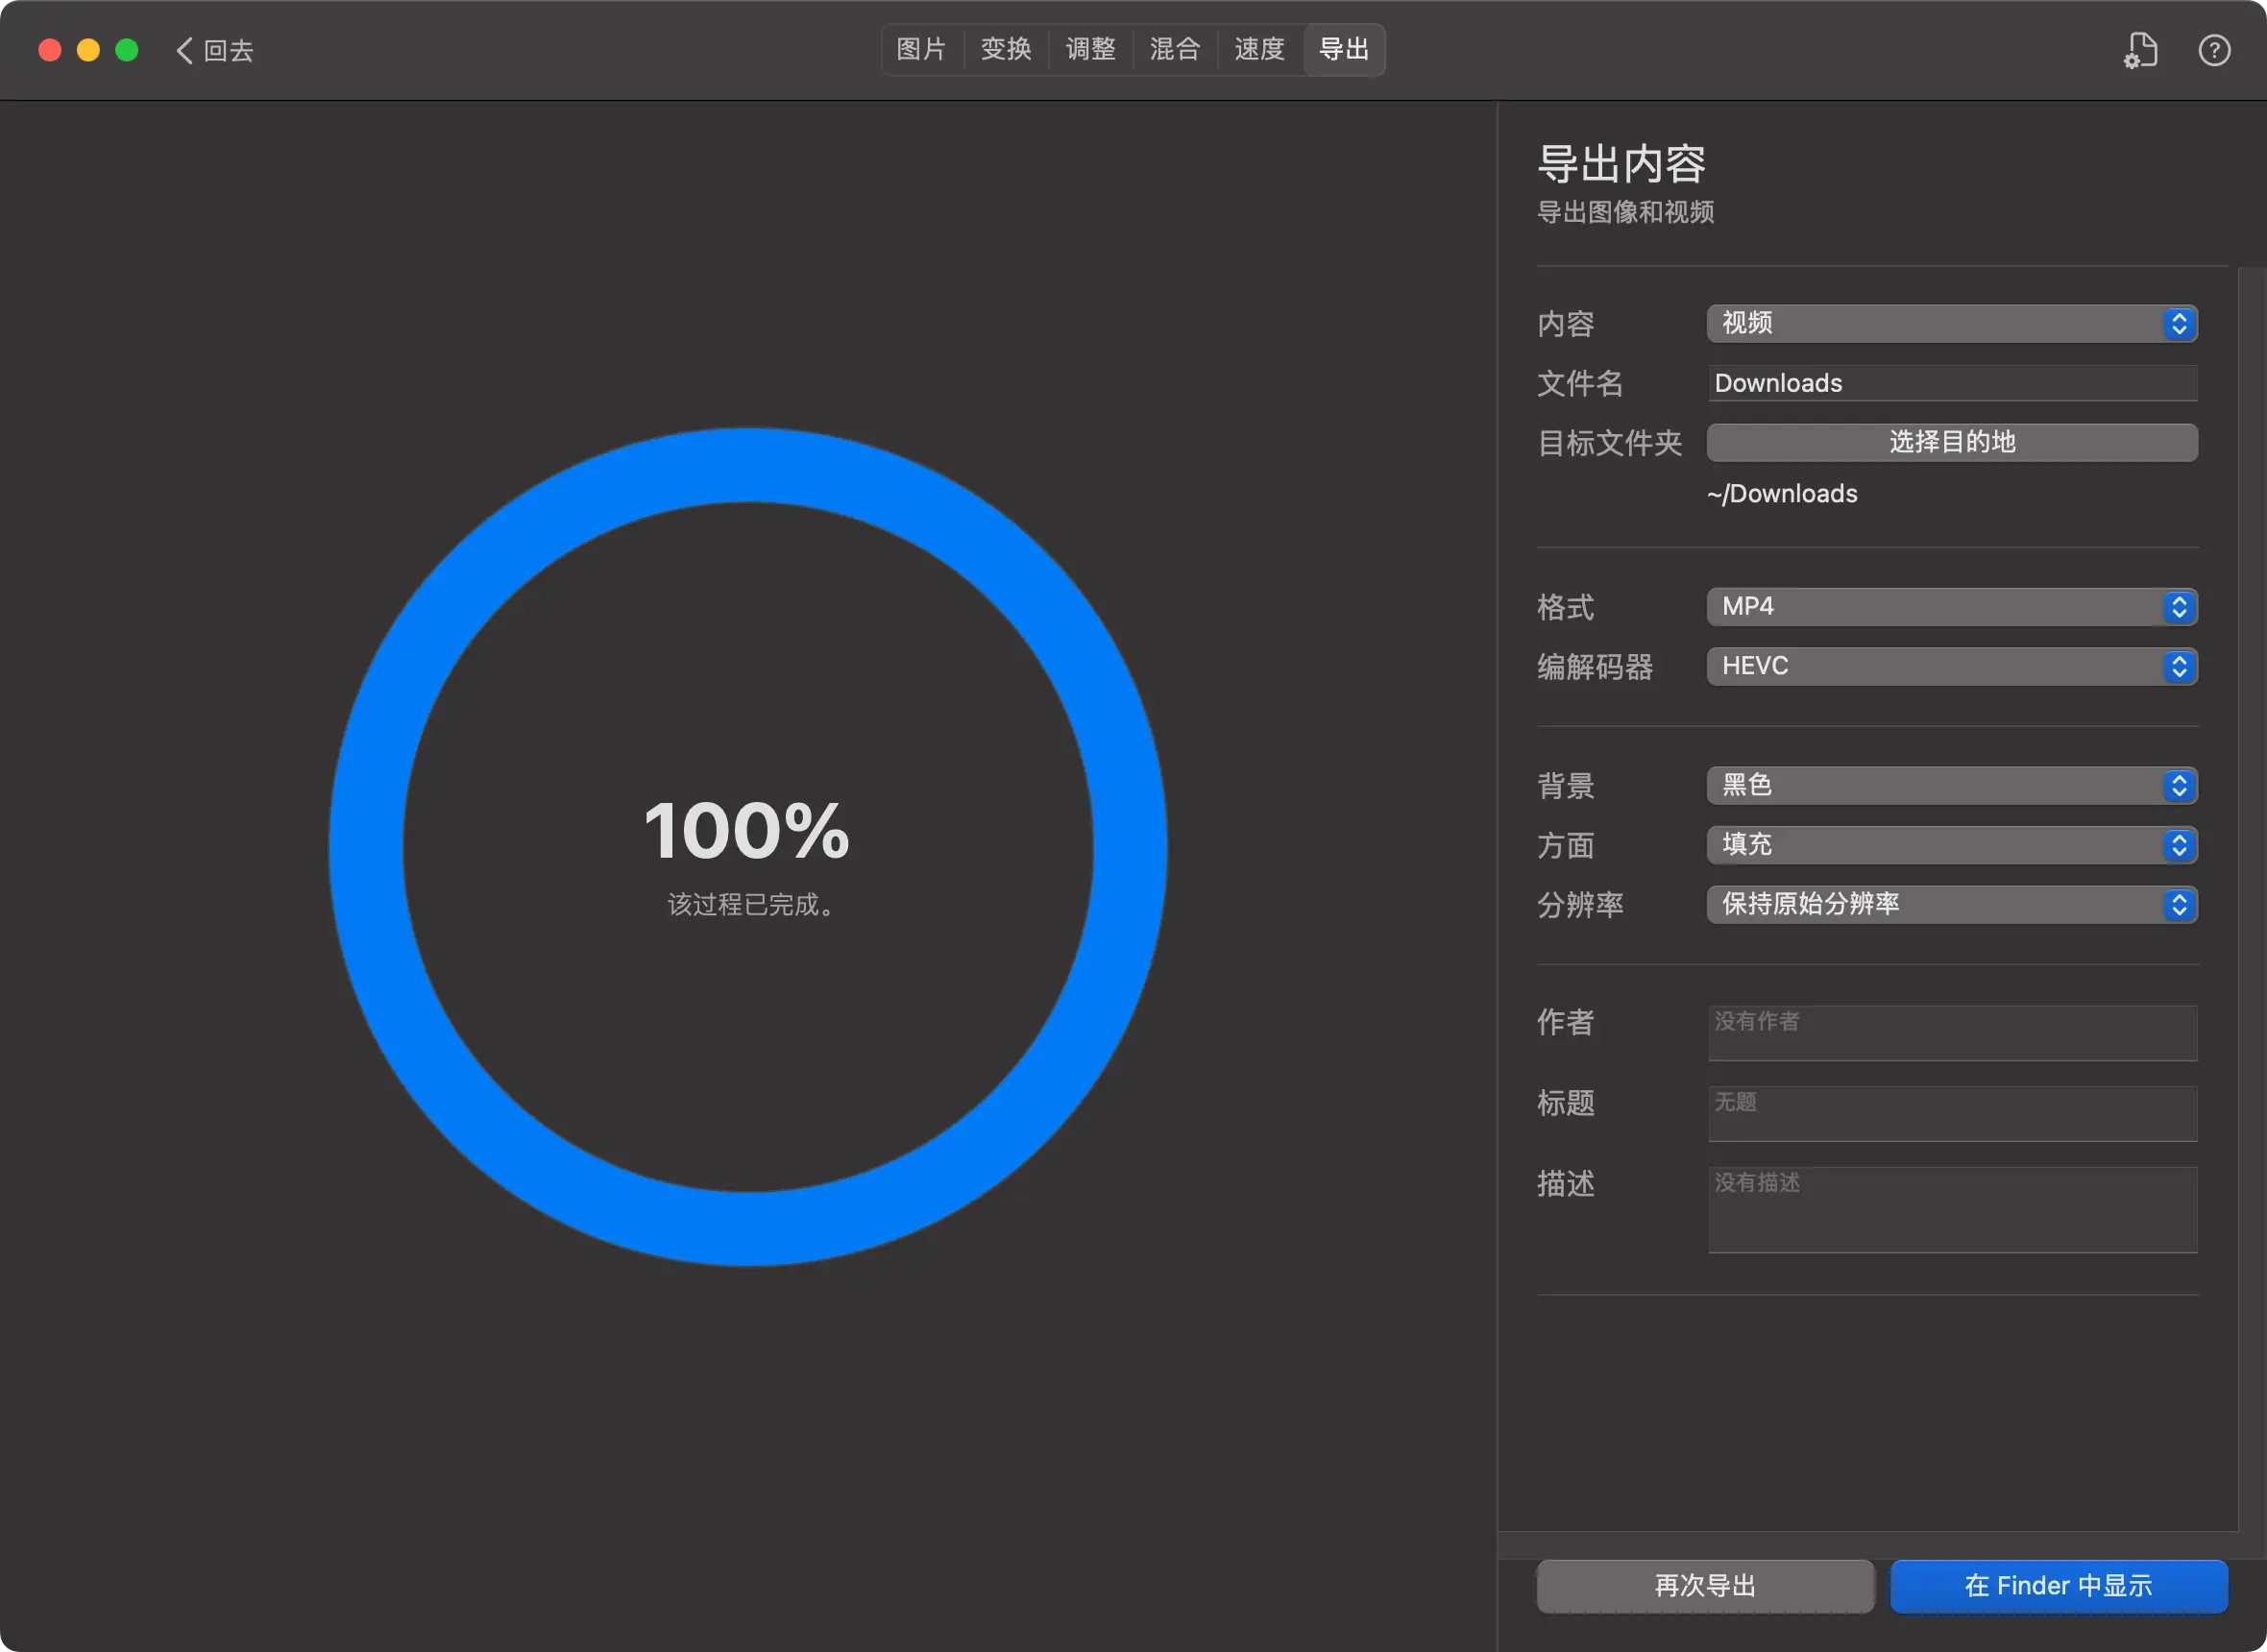Click 在 Finder 中显示 button

point(2058,1586)
